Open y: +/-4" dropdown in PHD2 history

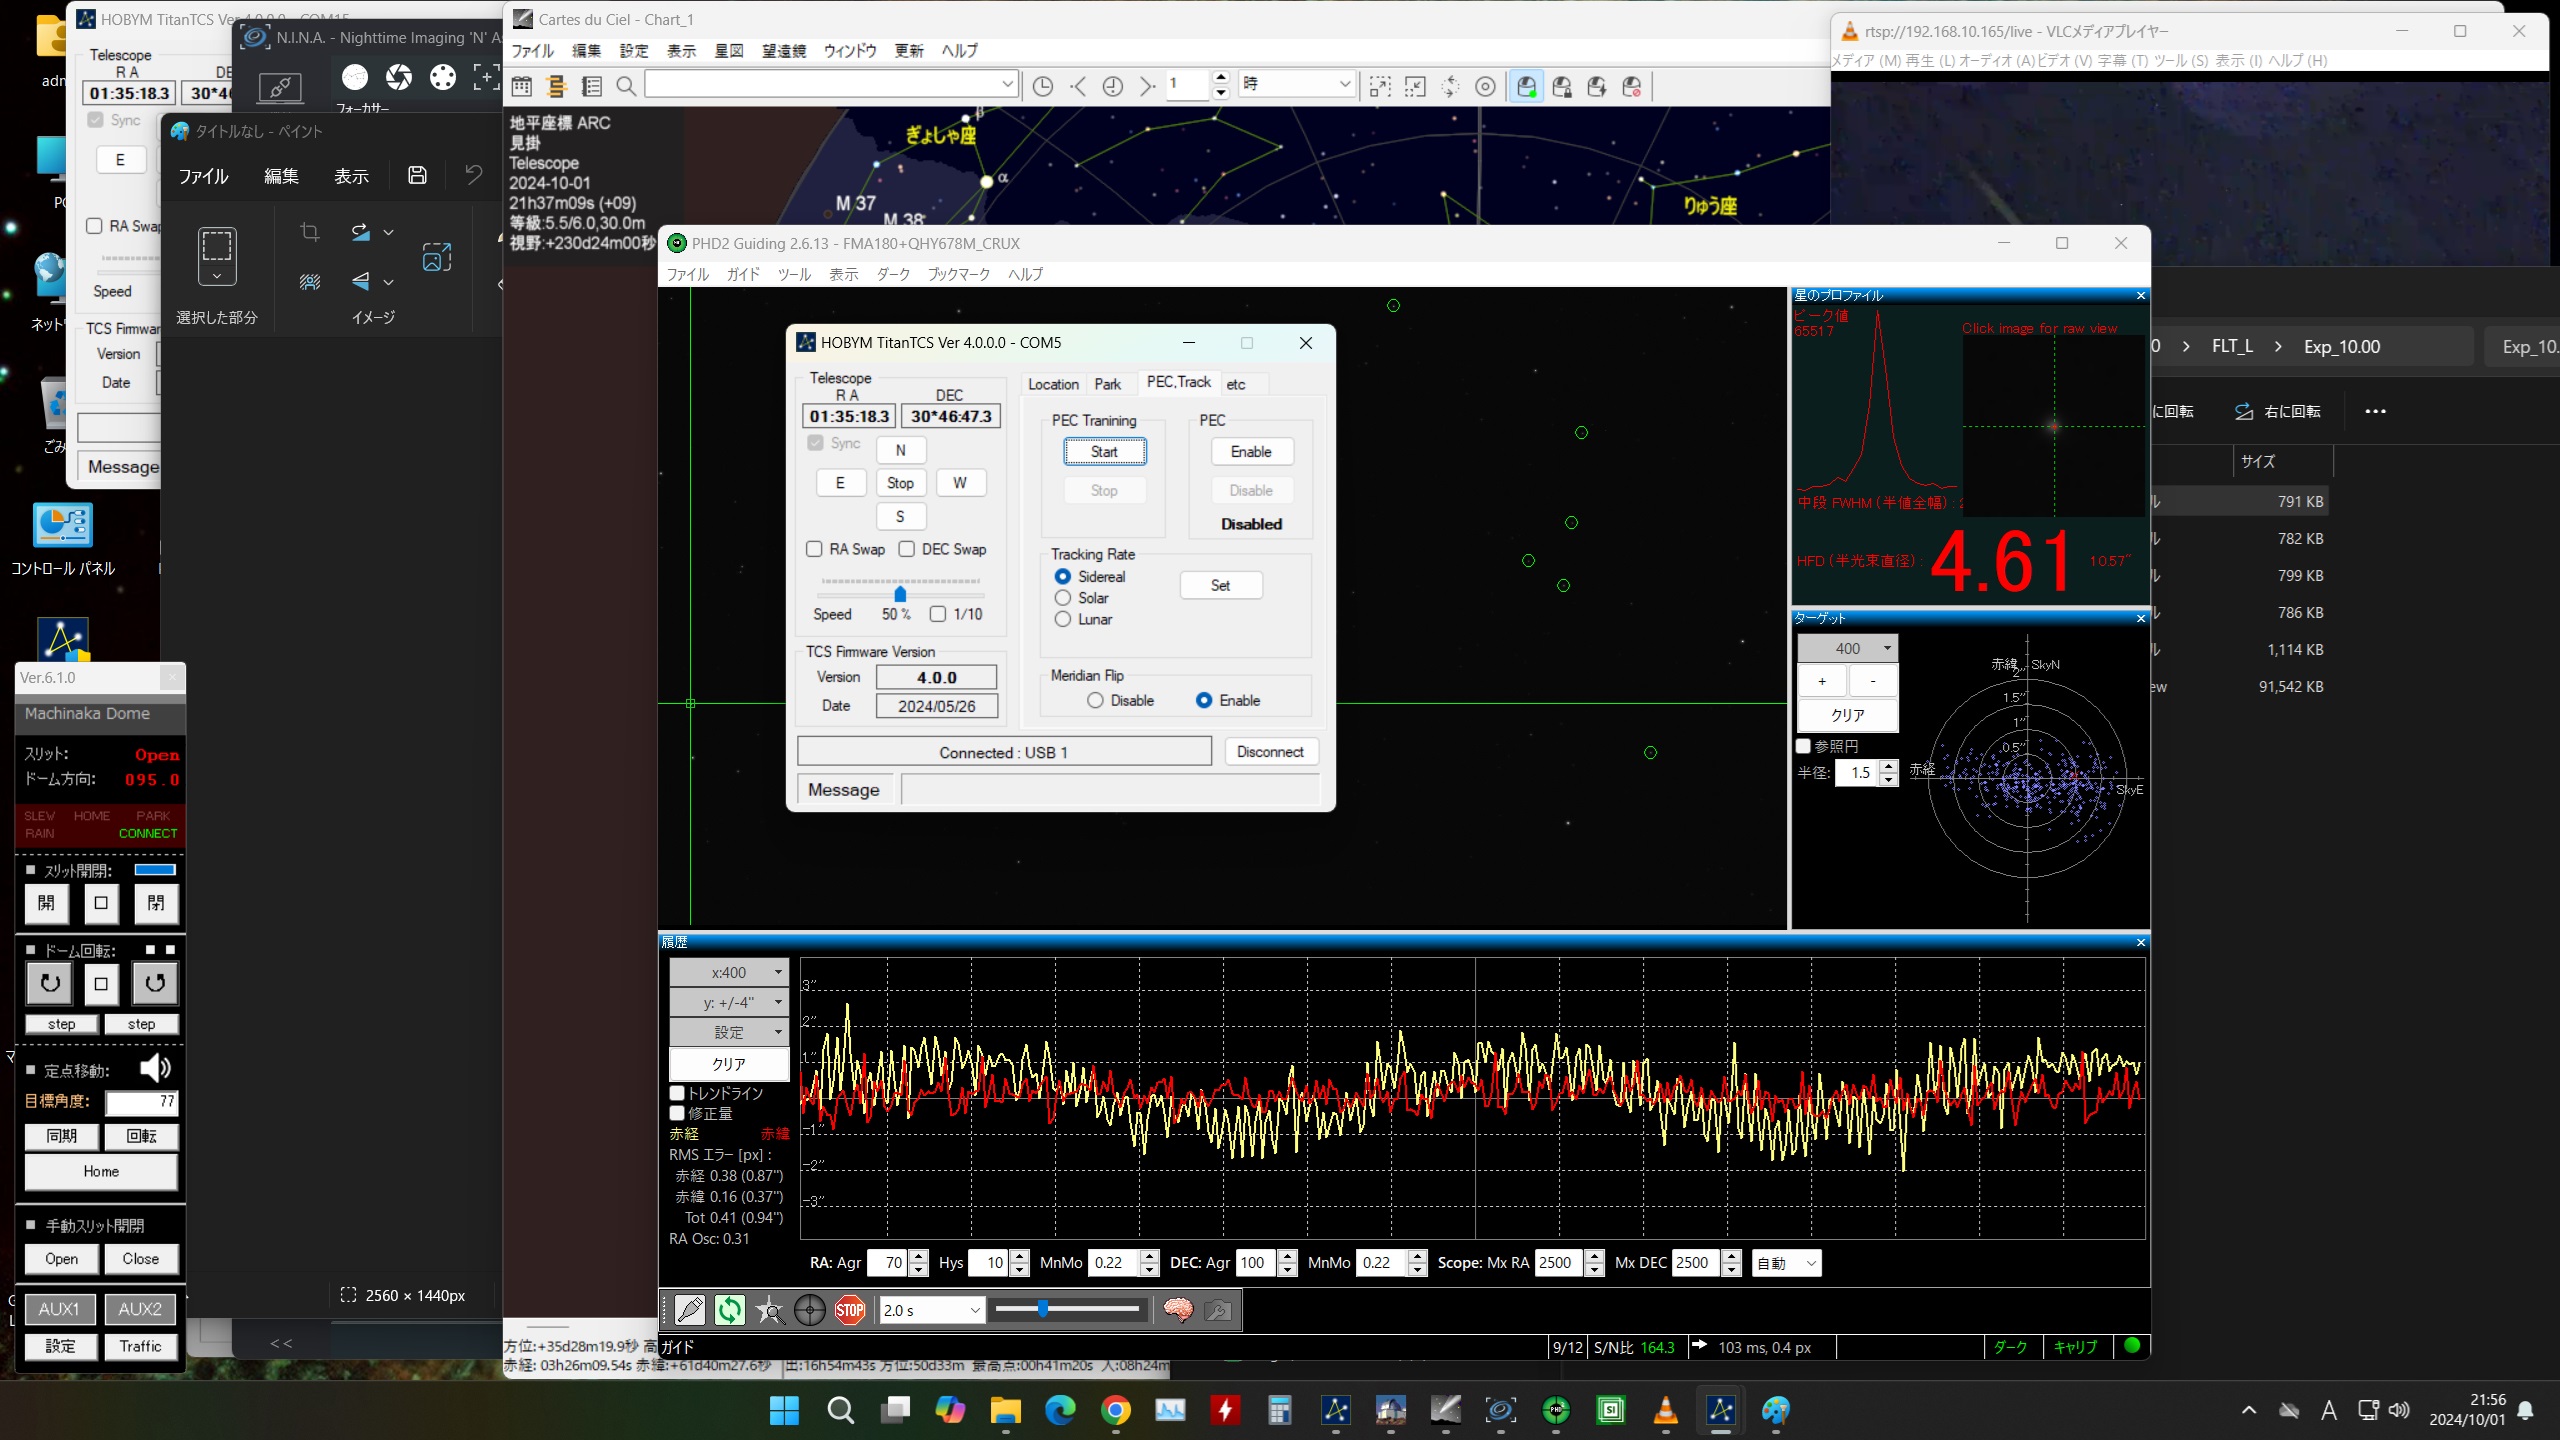(729, 1002)
